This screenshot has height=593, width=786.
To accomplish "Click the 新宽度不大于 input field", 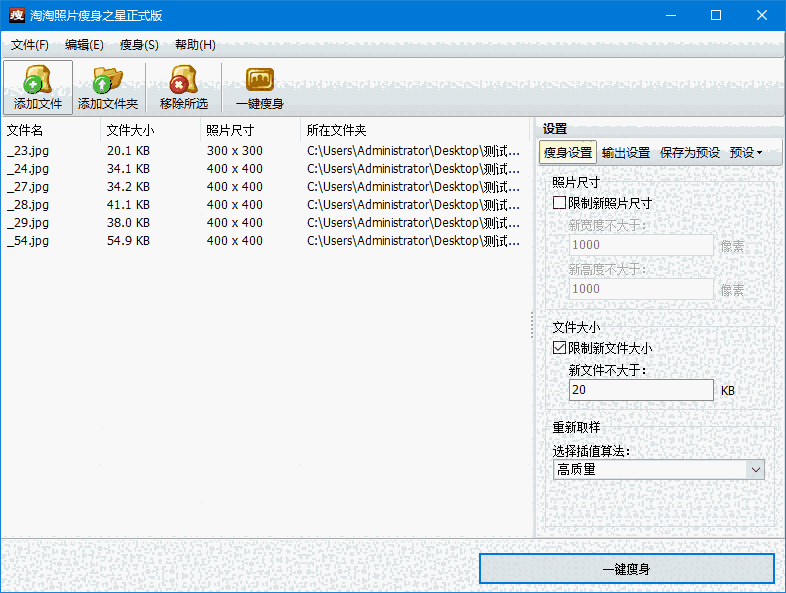I will pyautogui.click(x=641, y=245).
